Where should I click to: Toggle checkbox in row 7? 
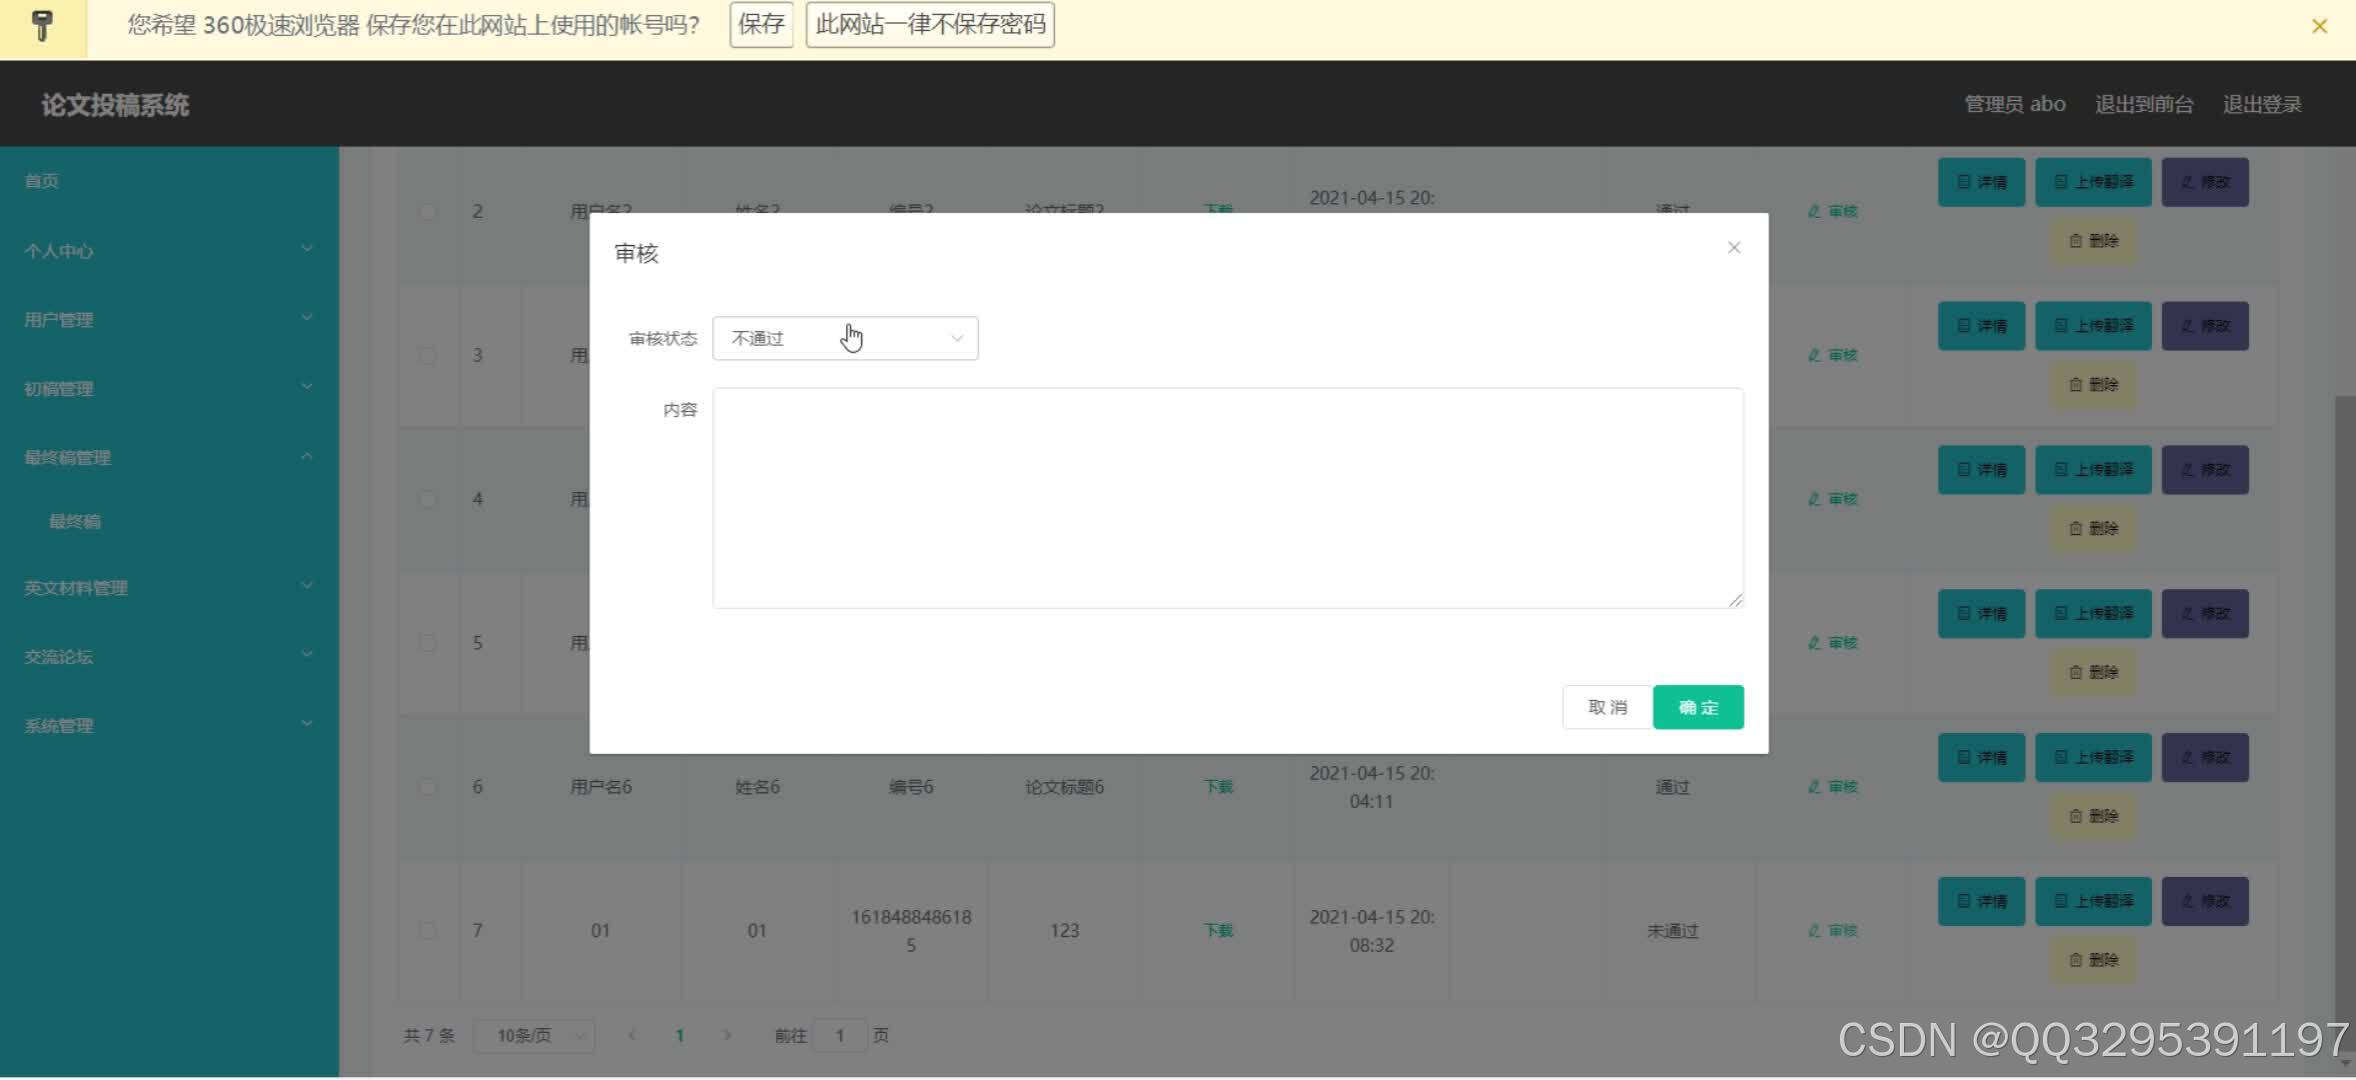click(427, 930)
